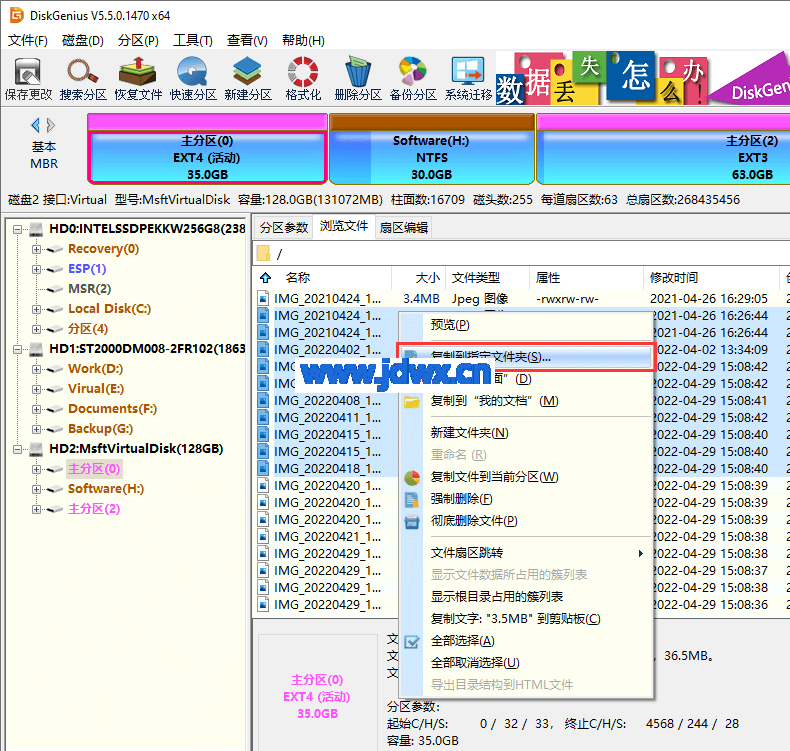This screenshot has width=790, height=751.
Task: Open the 磁盘(D) menu
Action: pyautogui.click(x=83, y=40)
